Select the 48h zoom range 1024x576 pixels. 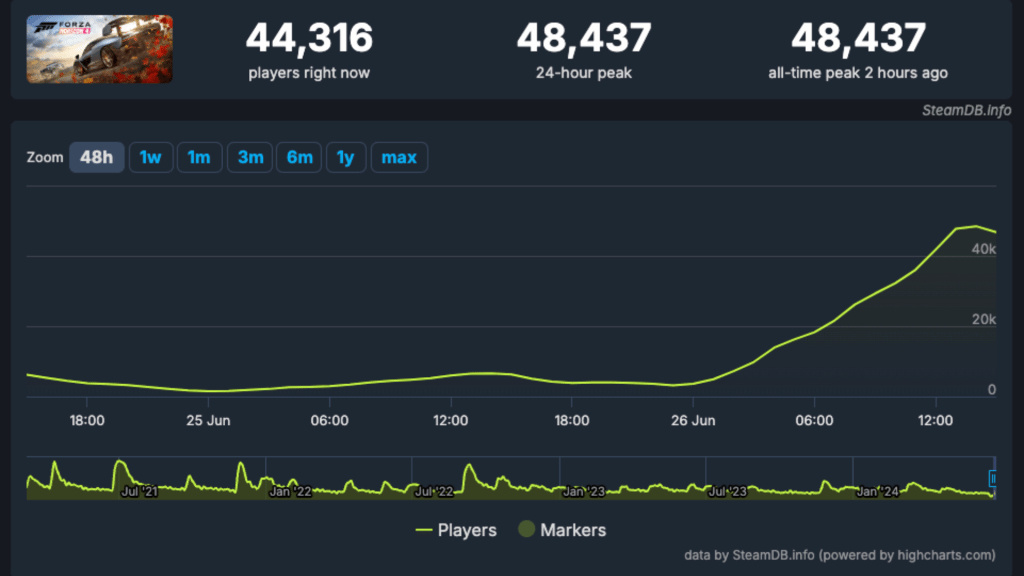97,157
